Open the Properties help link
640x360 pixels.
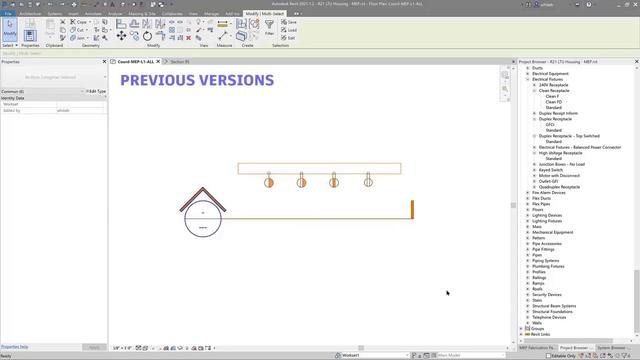click(15, 347)
